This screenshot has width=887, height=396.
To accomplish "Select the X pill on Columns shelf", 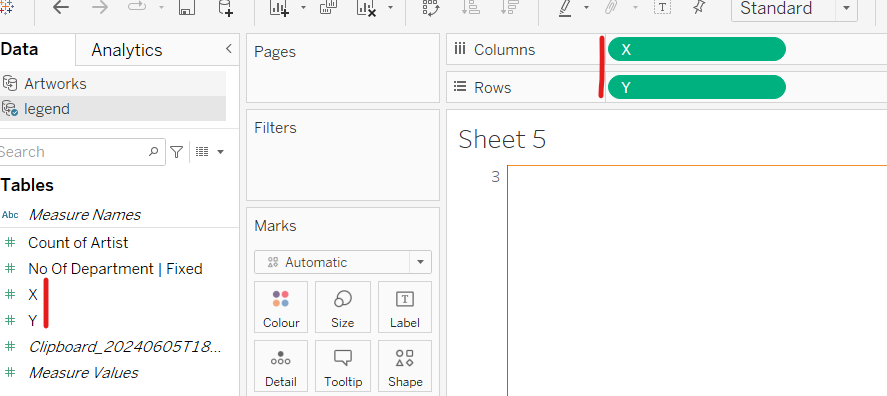I will coord(696,49).
